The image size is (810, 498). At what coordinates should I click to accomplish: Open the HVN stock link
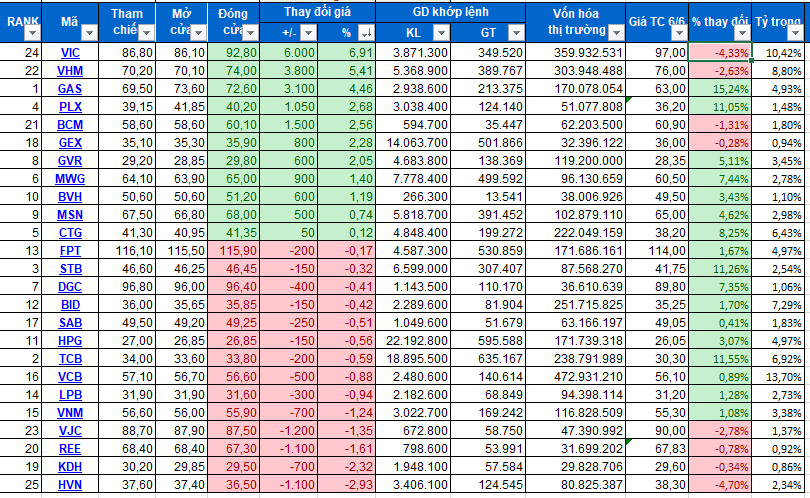tap(70, 485)
